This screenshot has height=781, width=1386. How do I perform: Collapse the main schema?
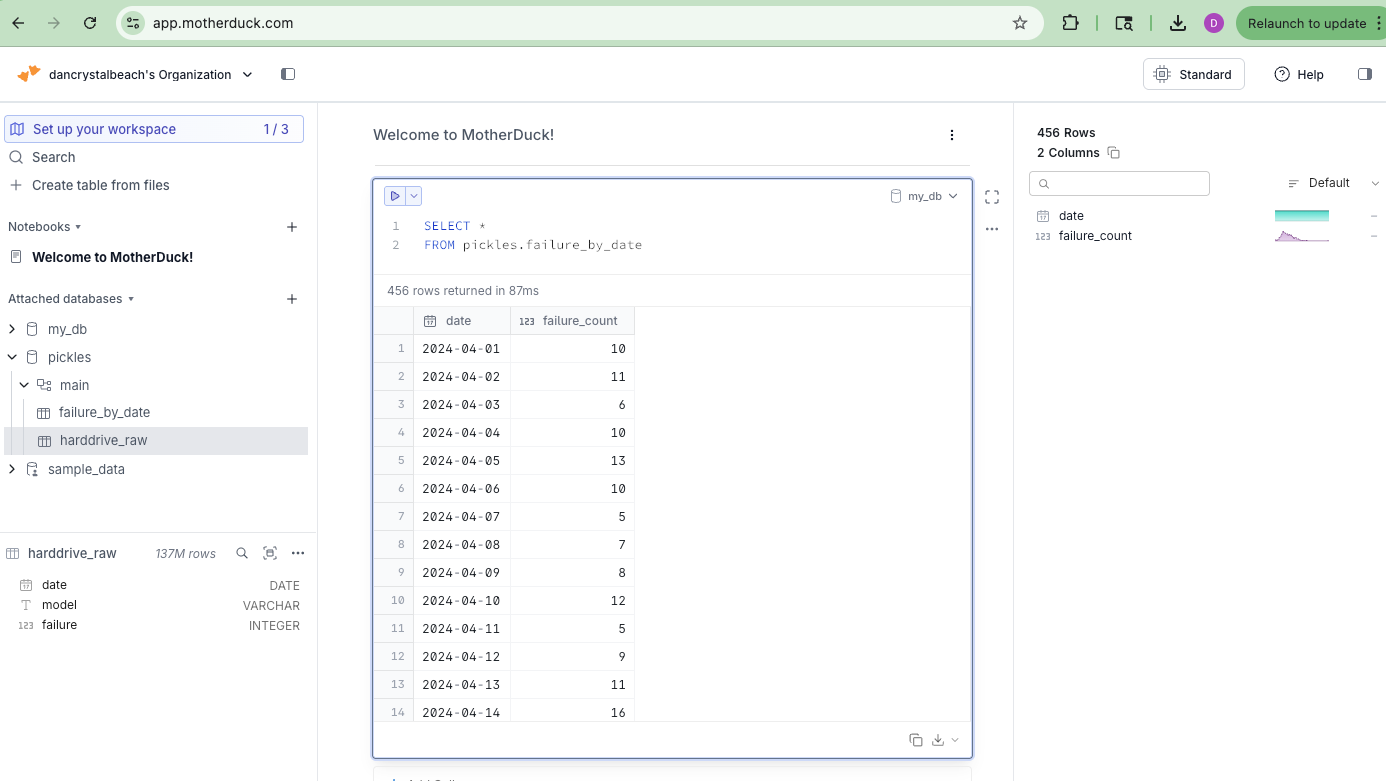click(x=24, y=385)
